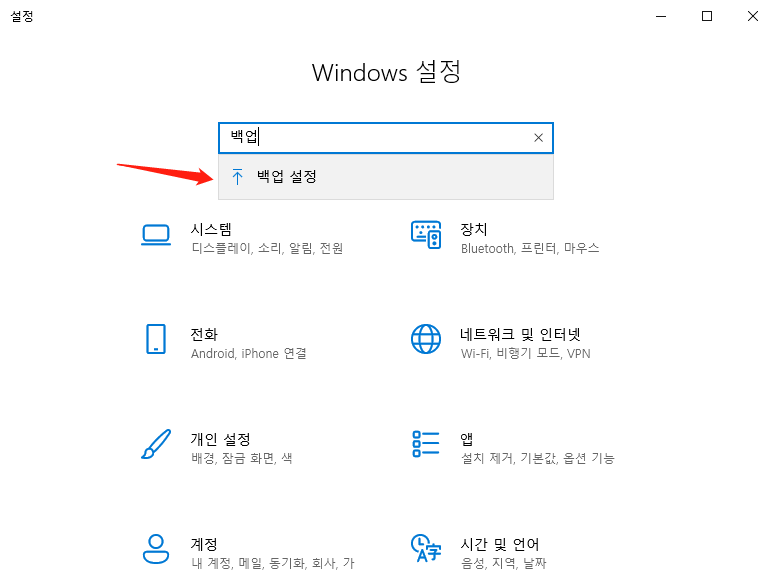Click the Windows 설정 heading
Viewport: 771px width, 573px height.
386,72
